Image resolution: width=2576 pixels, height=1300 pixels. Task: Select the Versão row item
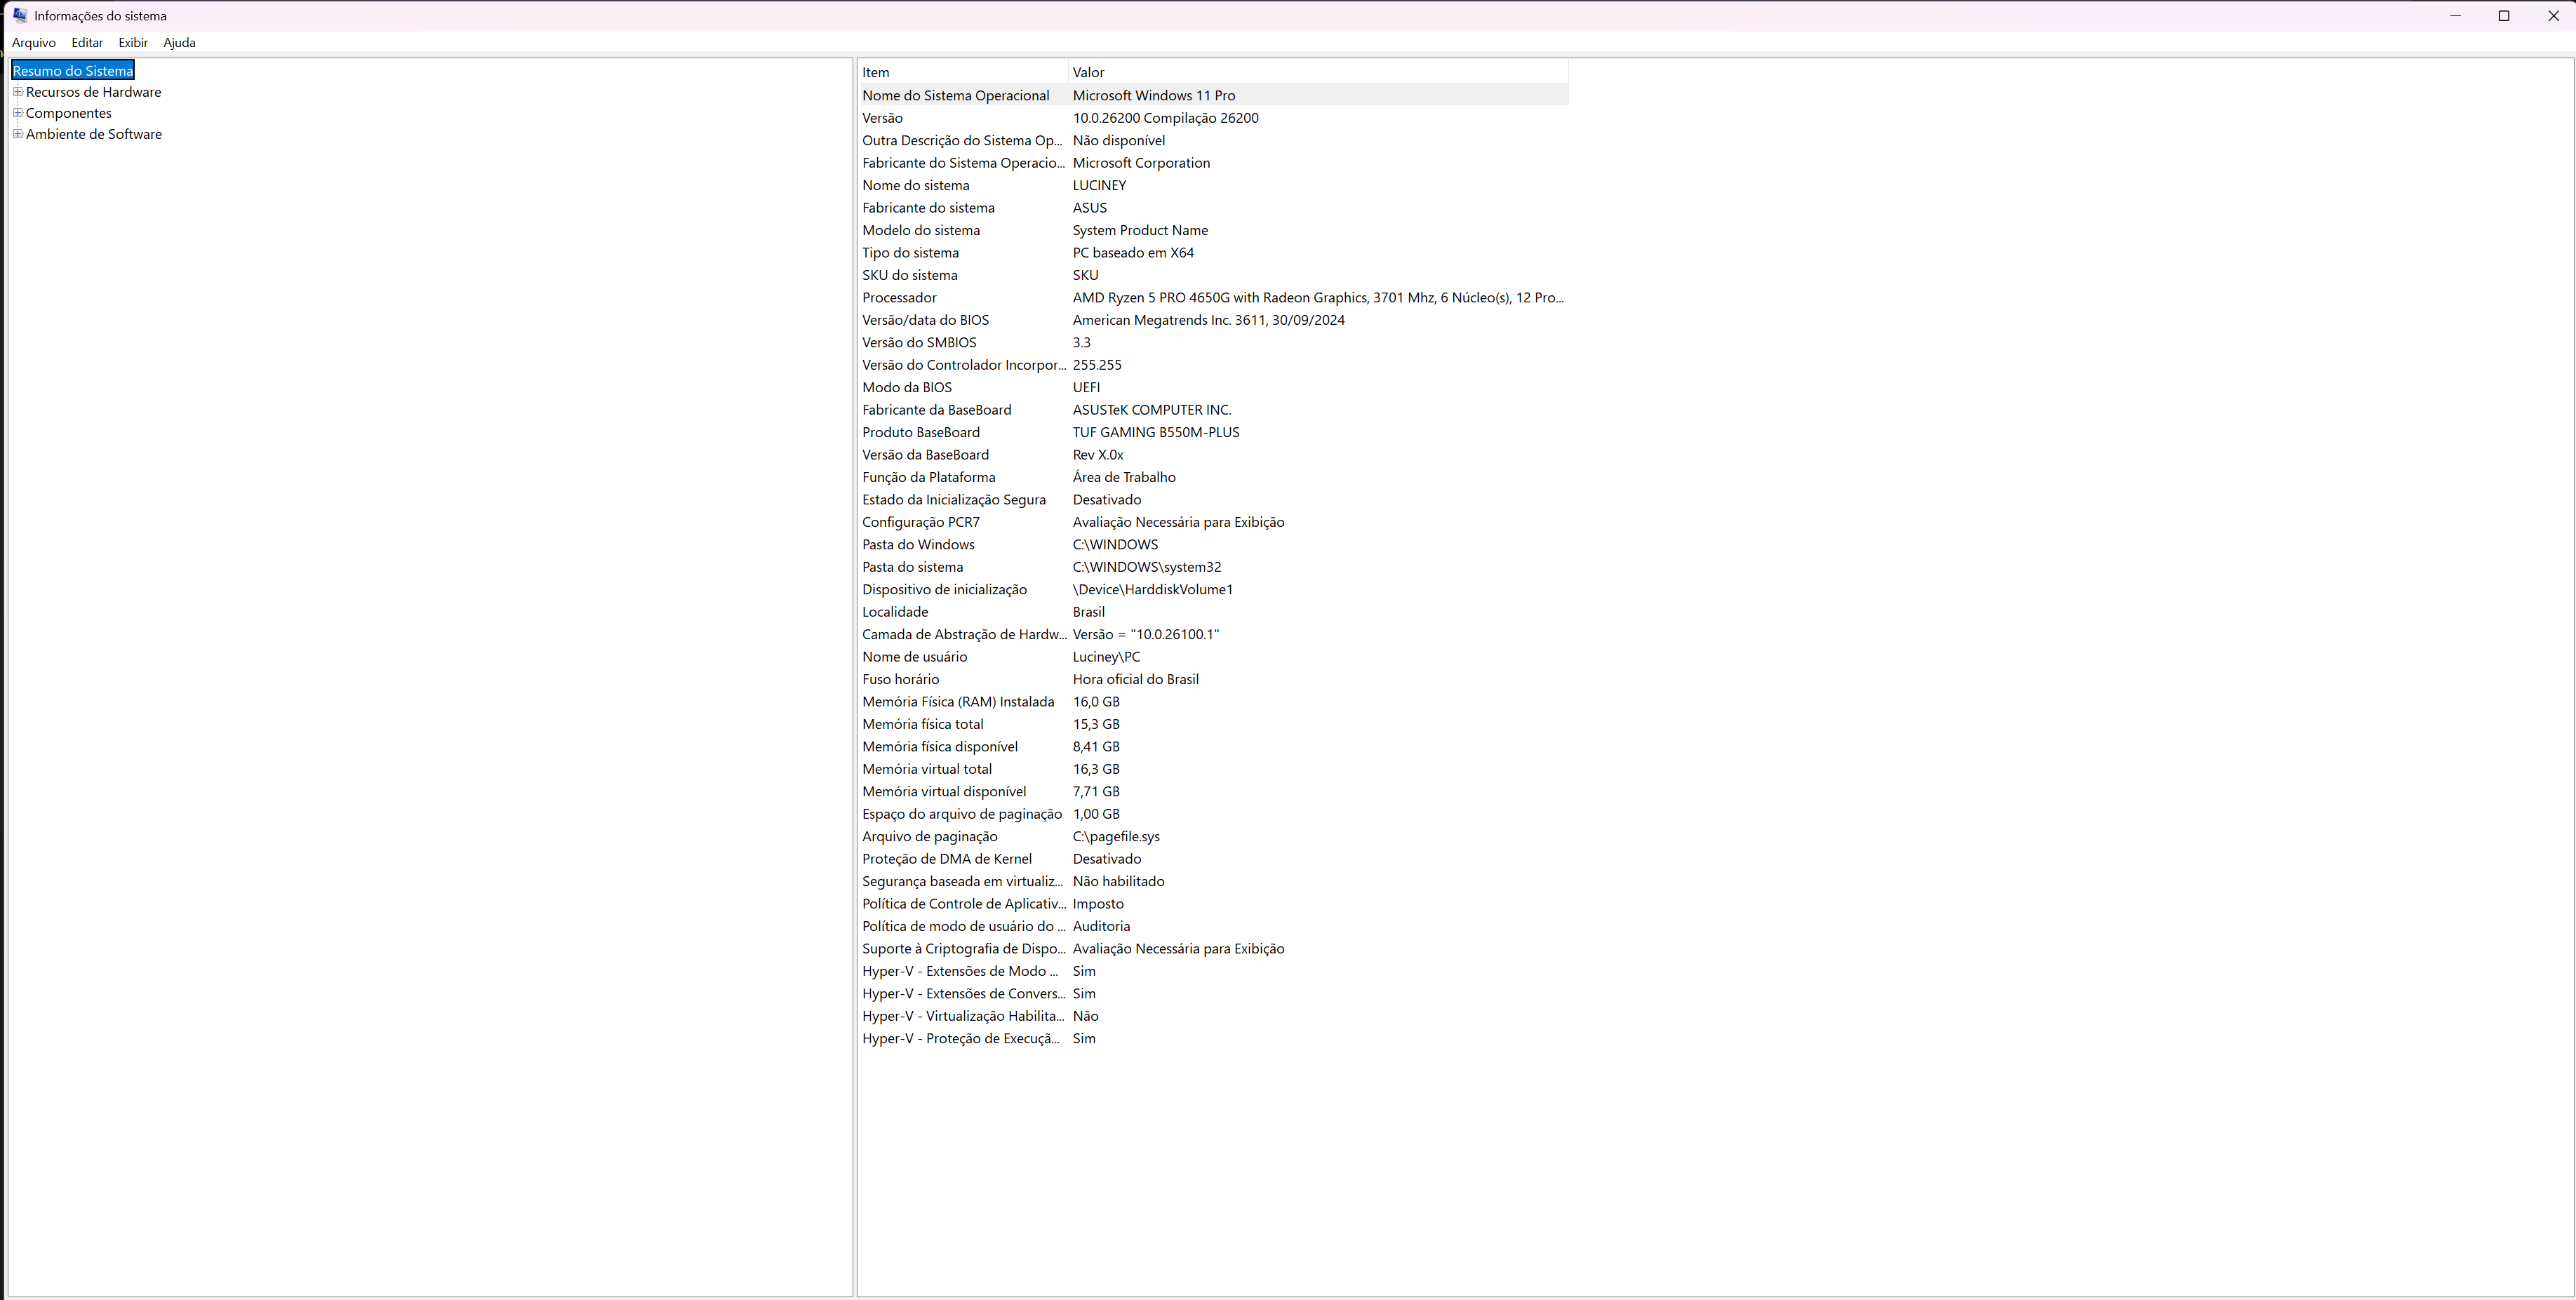click(1214, 118)
